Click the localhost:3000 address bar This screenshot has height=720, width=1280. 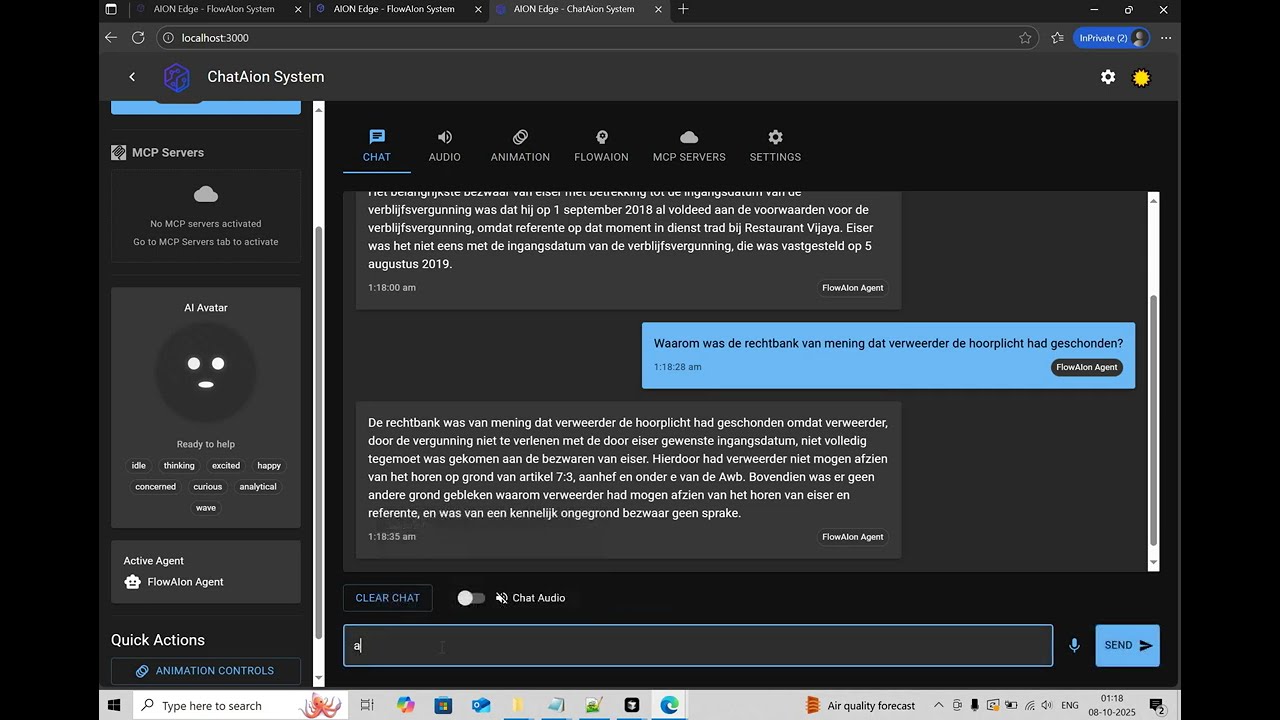tap(597, 38)
